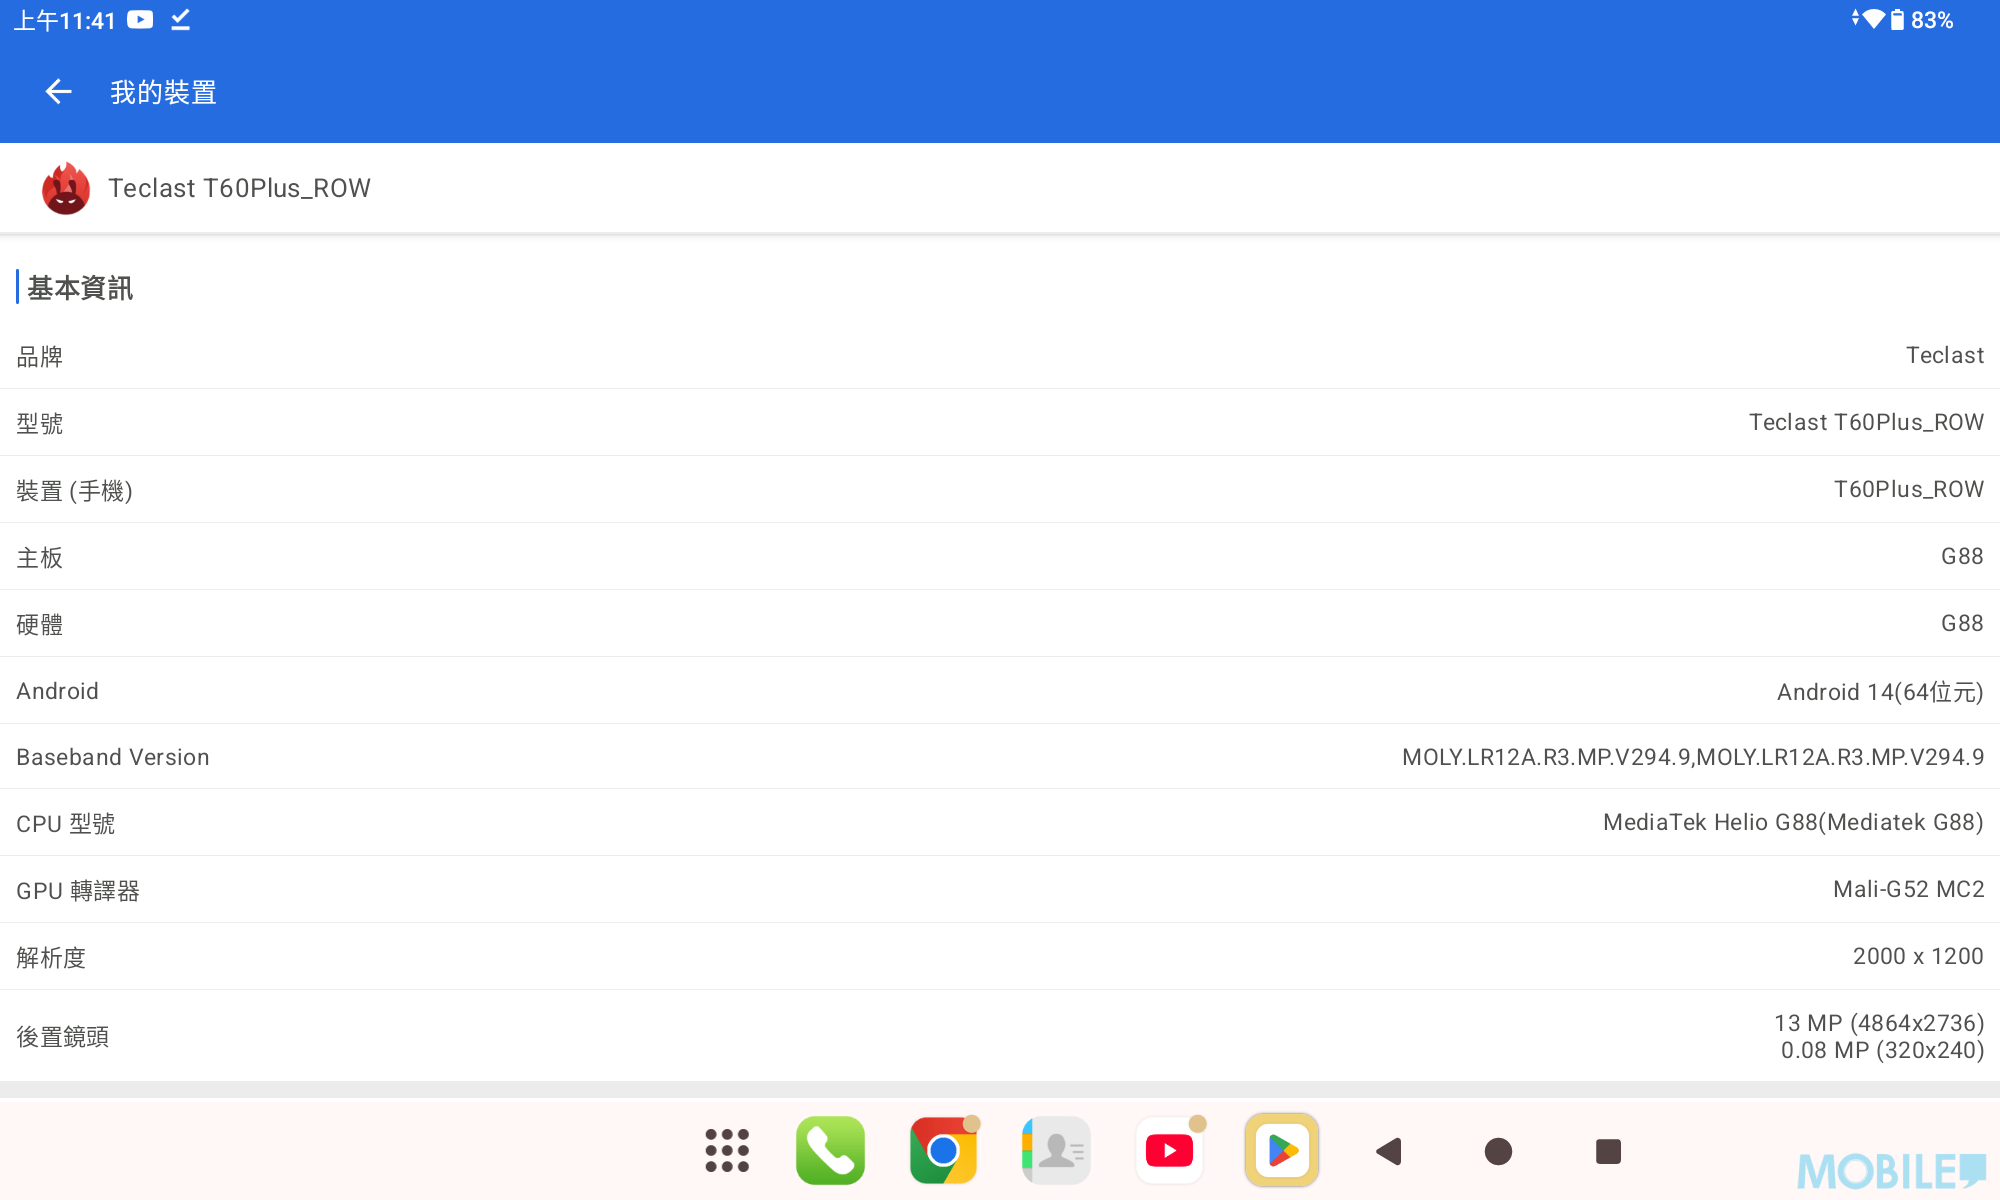This screenshot has height=1200, width=2000.
Task: Tap the battery 83% status indicator
Action: tap(1921, 20)
